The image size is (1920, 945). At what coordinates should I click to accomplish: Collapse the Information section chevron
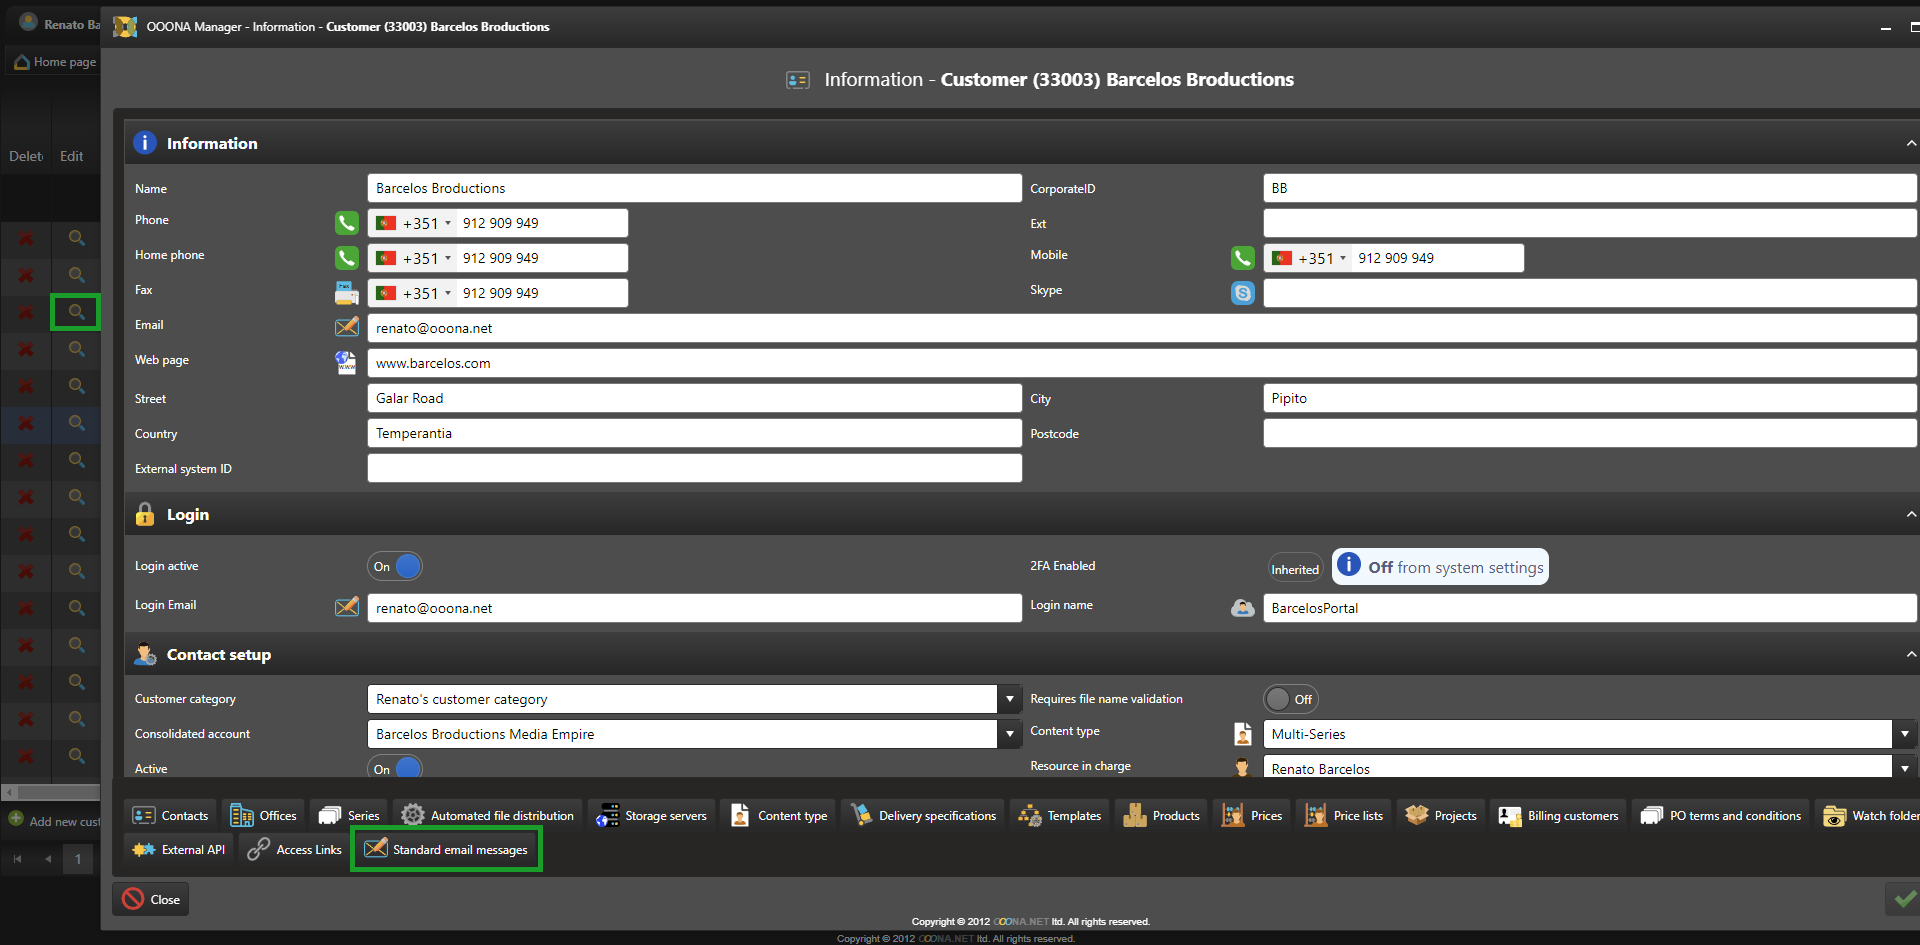(1910, 144)
